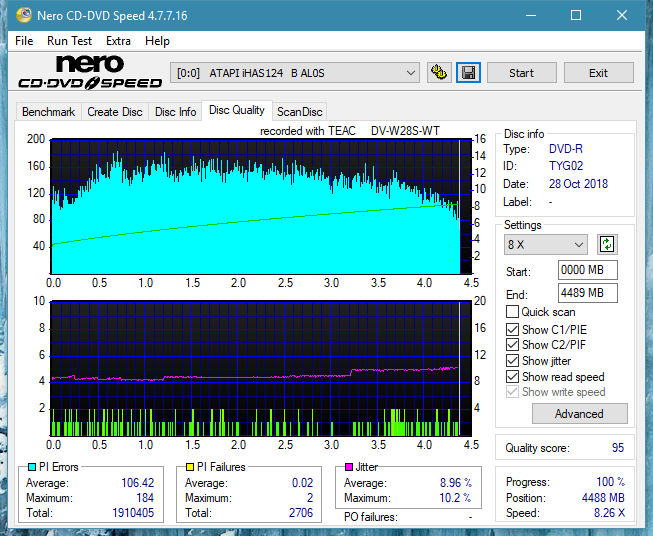653x536 pixels.
Task: Click PI Failures total 2706
Action: click(x=301, y=513)
